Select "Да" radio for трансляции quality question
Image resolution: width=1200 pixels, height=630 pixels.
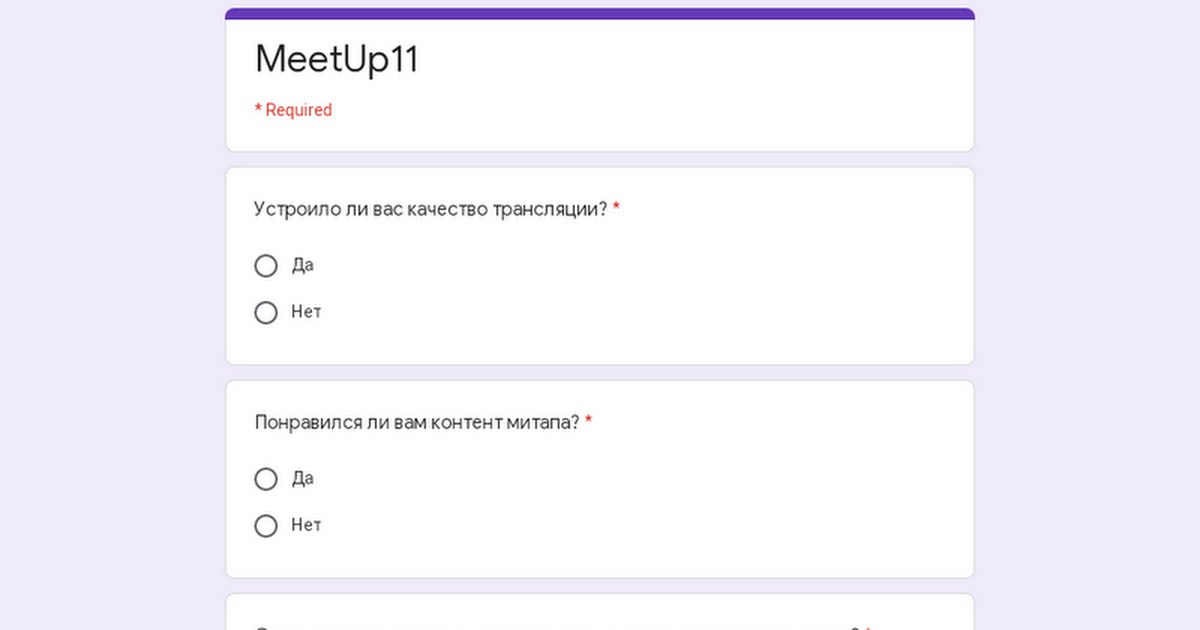[266, 266]
